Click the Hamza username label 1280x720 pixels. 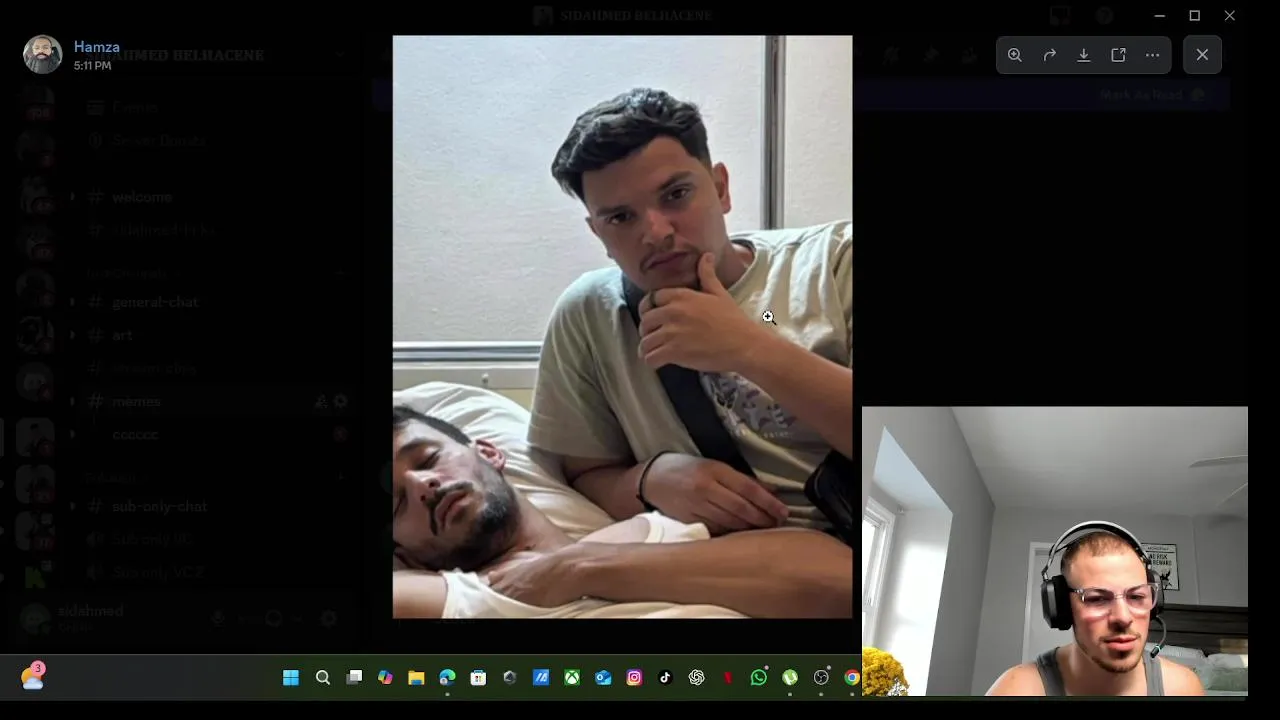click(x=97, y=47)
